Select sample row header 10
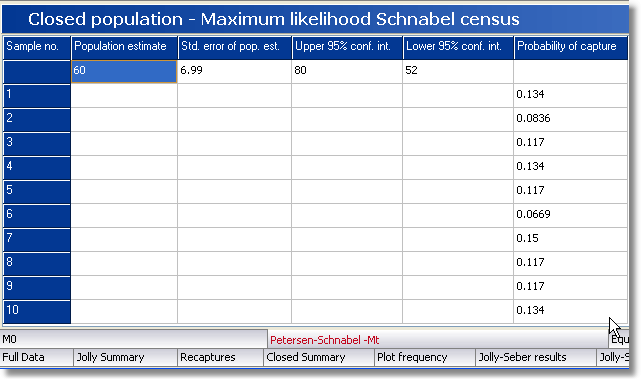Image resolution: width=641 pixels, height=381 pixels. tap(37, 312)
